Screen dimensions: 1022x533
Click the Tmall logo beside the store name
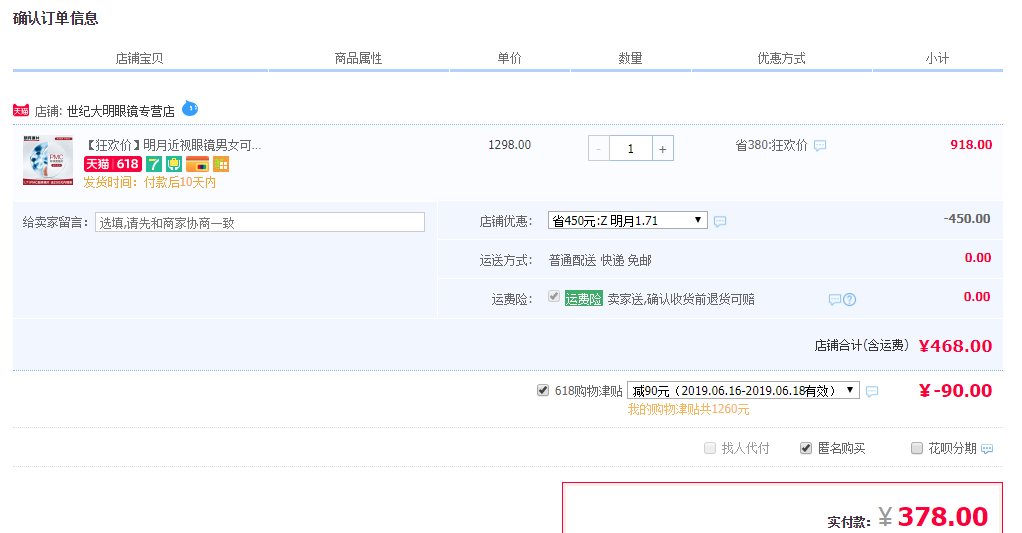tap(21, 111)
